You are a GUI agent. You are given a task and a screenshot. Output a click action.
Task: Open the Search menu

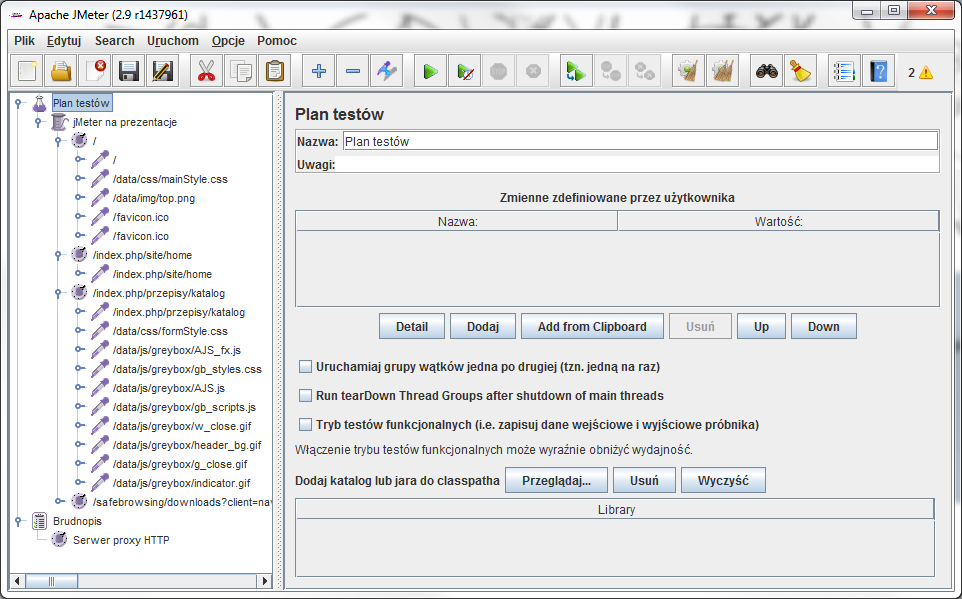(115, 41)
